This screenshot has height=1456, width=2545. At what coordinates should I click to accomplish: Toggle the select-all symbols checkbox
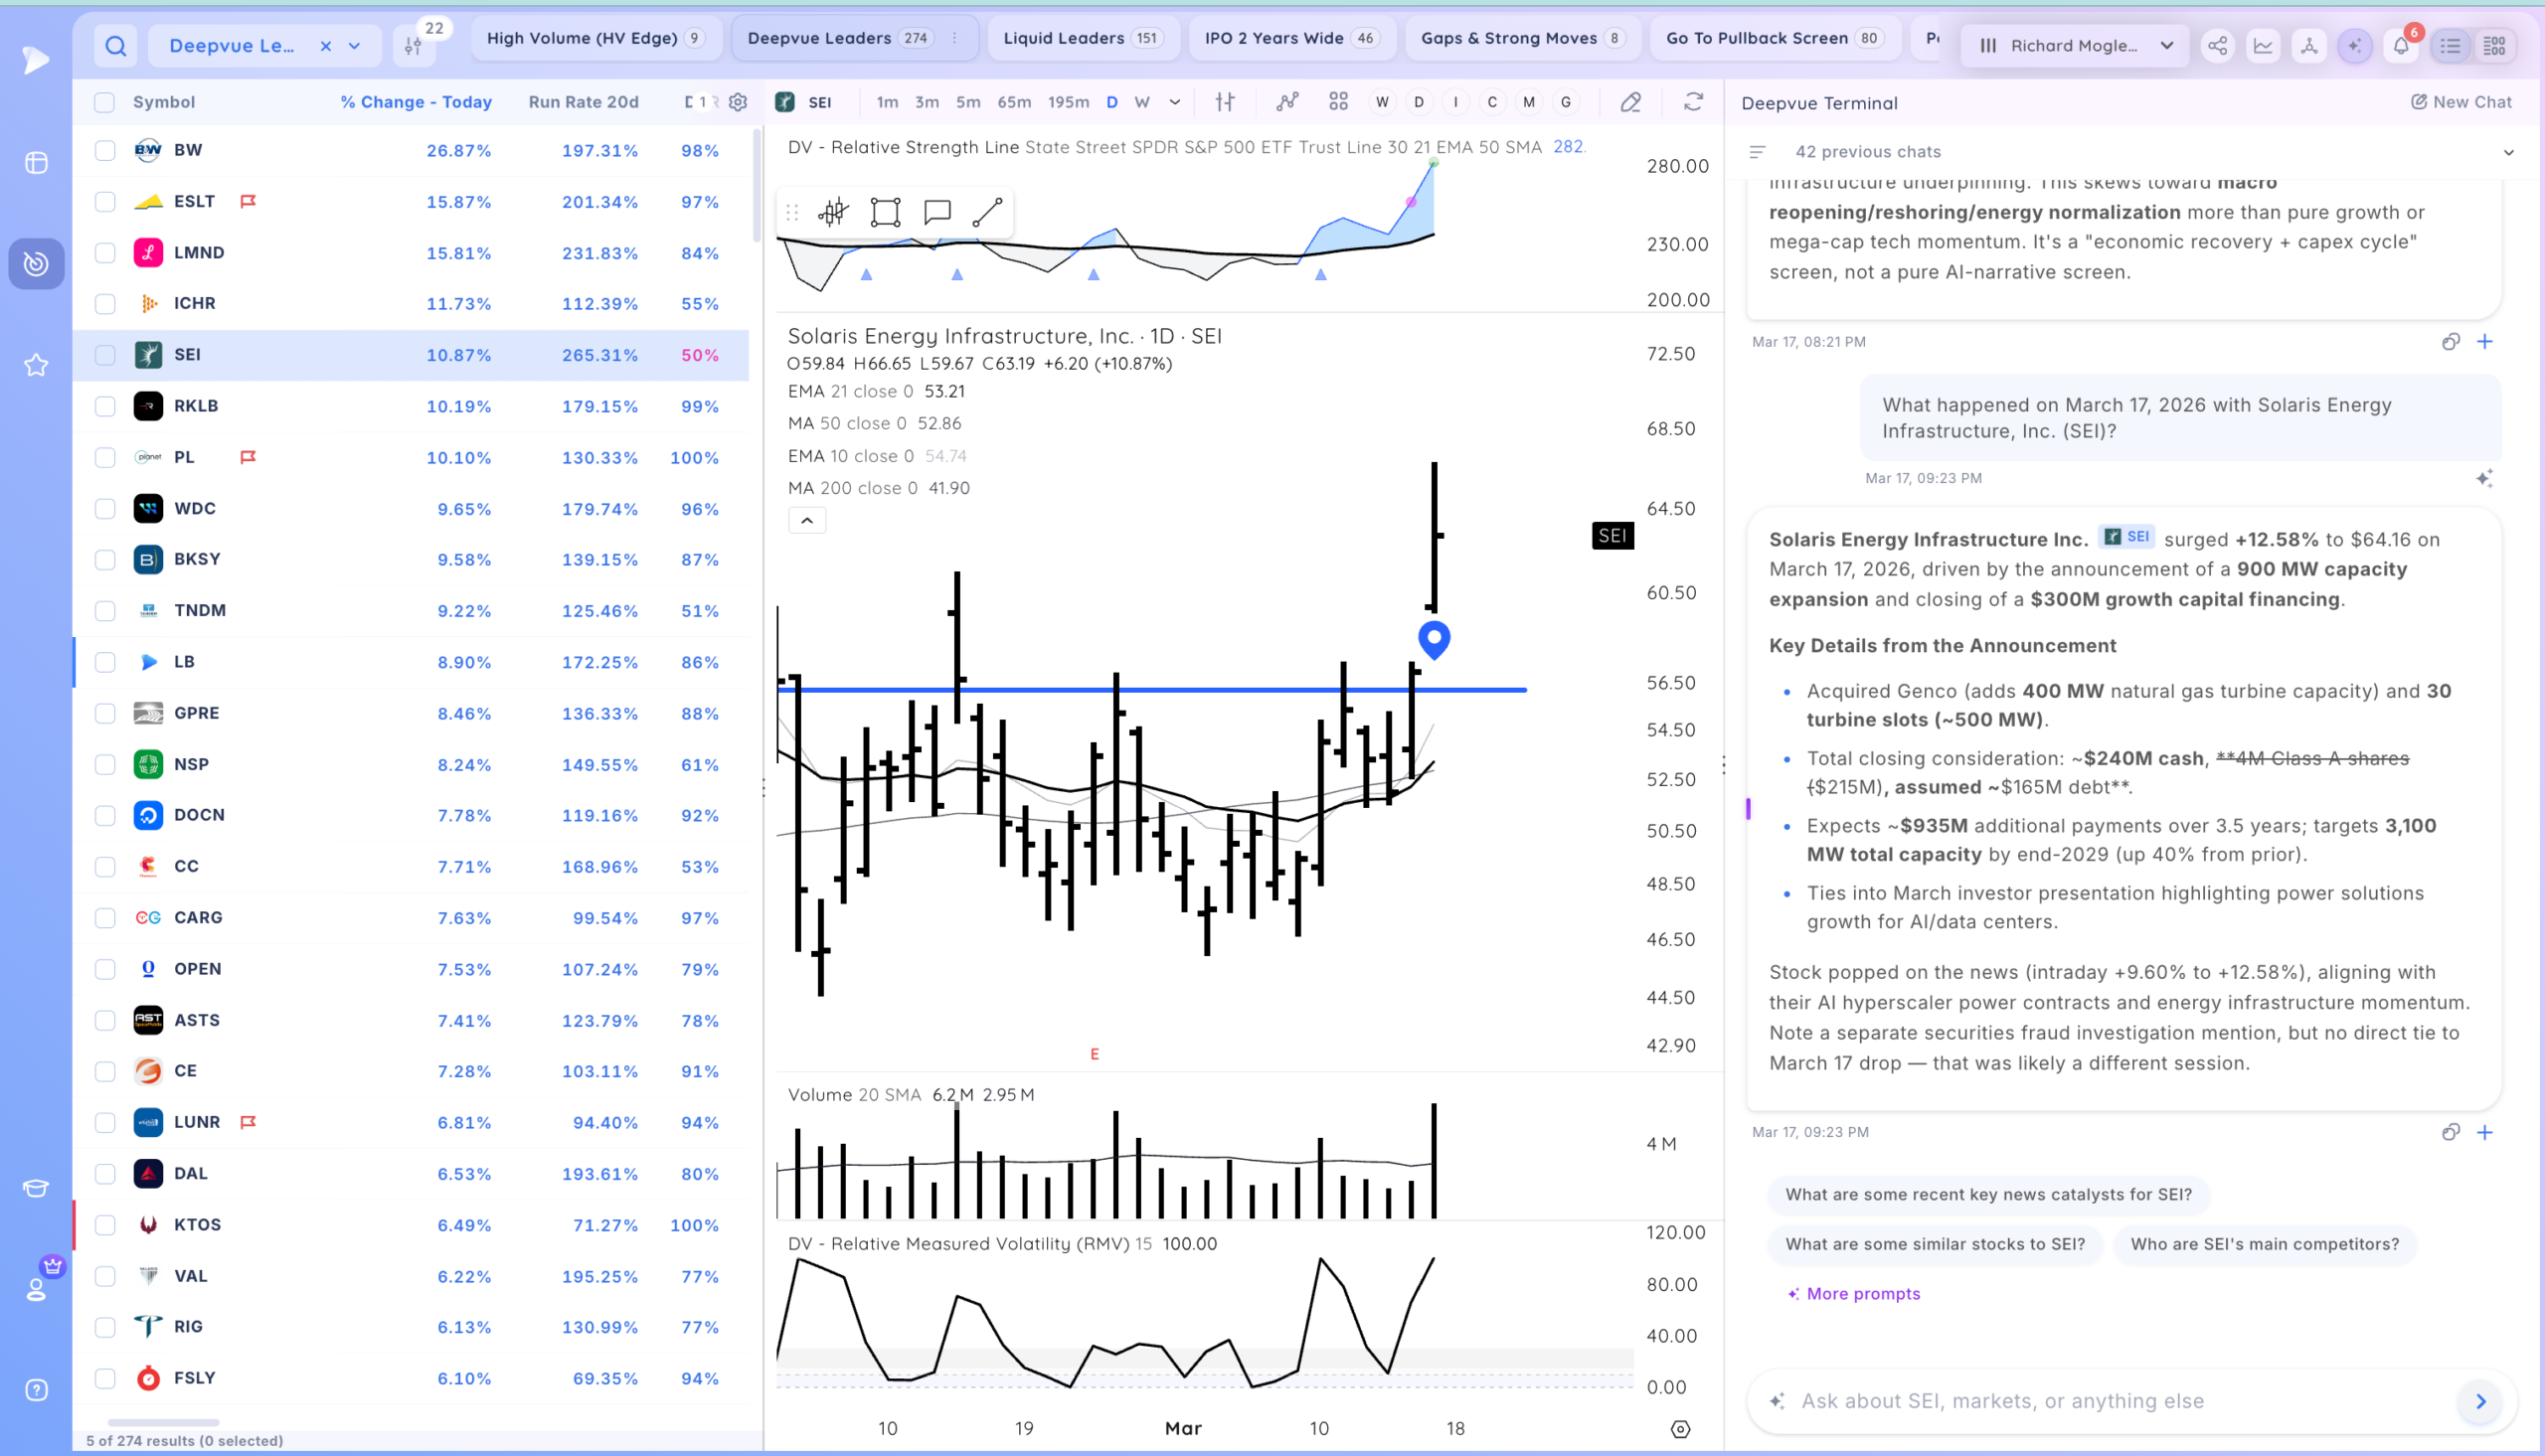pyautogui.click(x=105, y=102)
